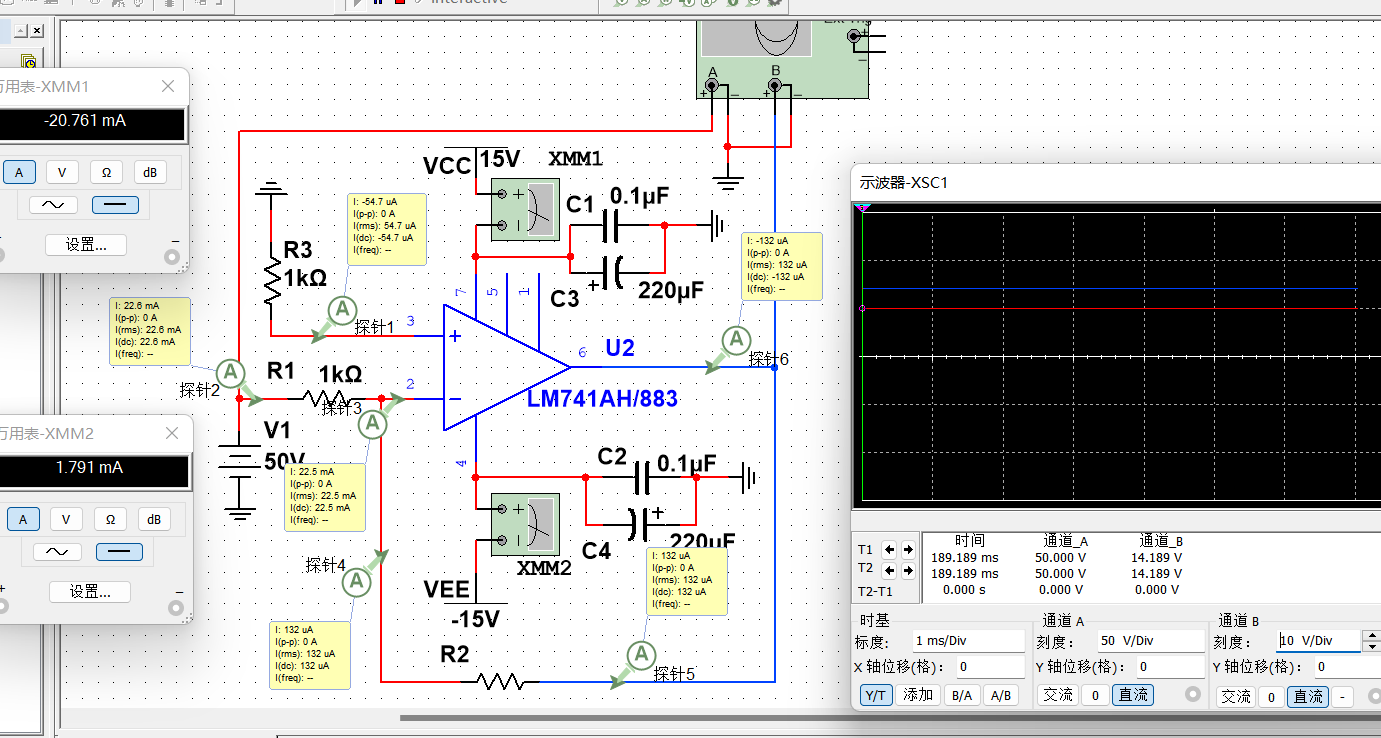Select Ammeter mode in XMM1 multimeter
This screenshot has height=738, width=1381.
tap(18, 172)
